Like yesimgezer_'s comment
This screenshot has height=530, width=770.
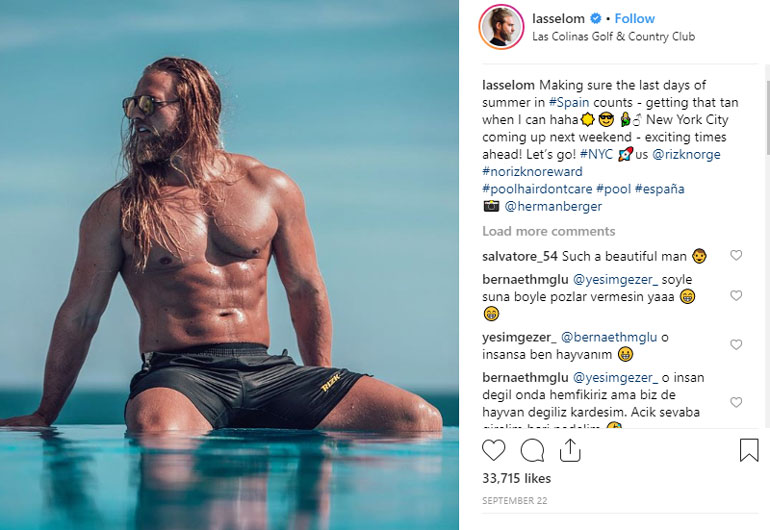(x=736, y=345)
